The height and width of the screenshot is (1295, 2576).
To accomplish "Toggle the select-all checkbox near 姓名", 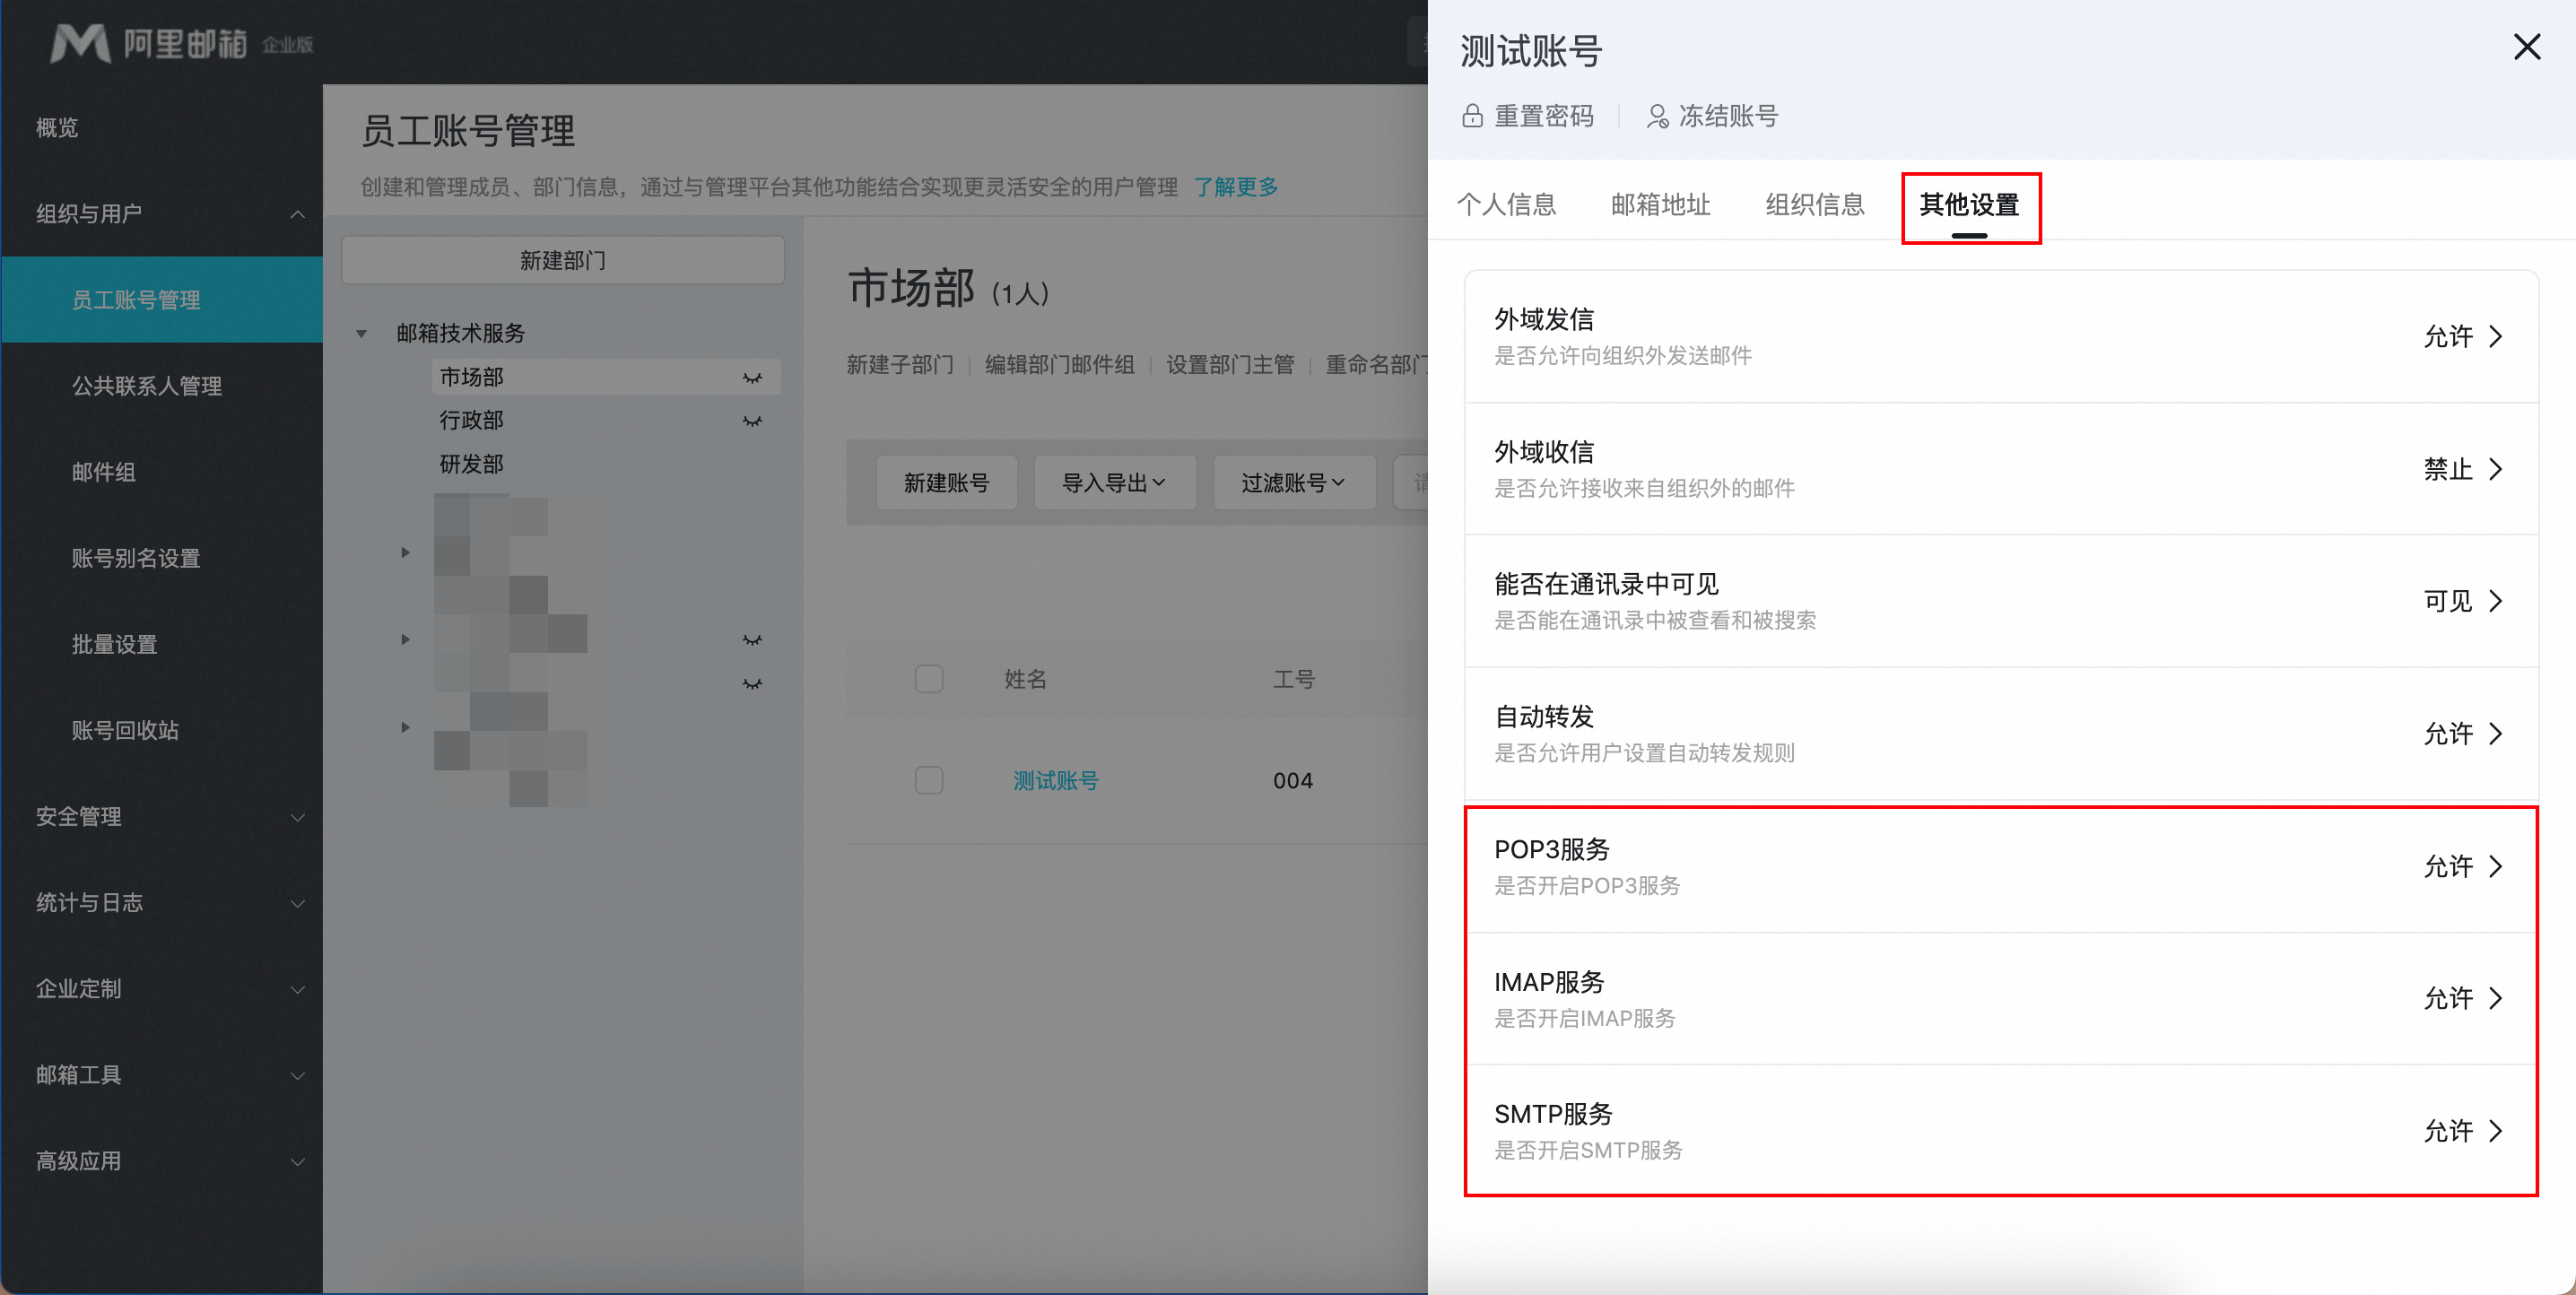I will 928,679.
